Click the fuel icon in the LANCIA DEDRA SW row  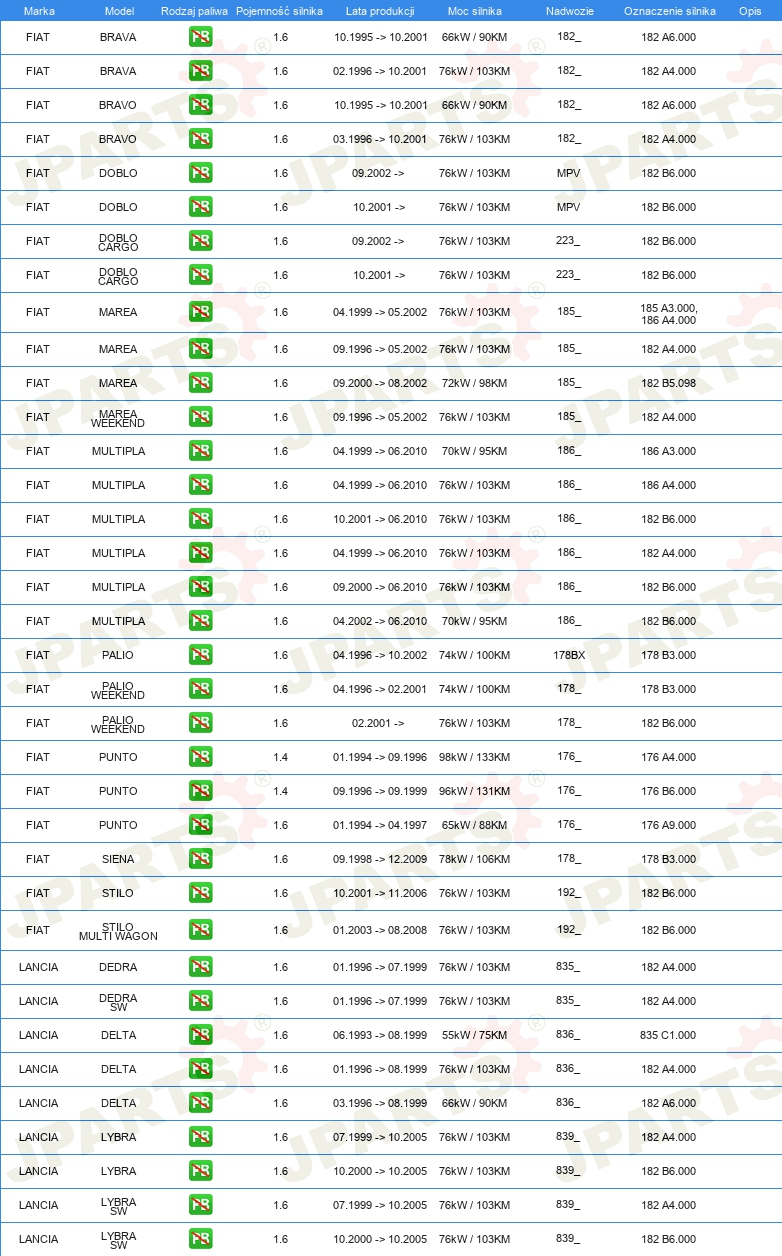coord(200,1001)
